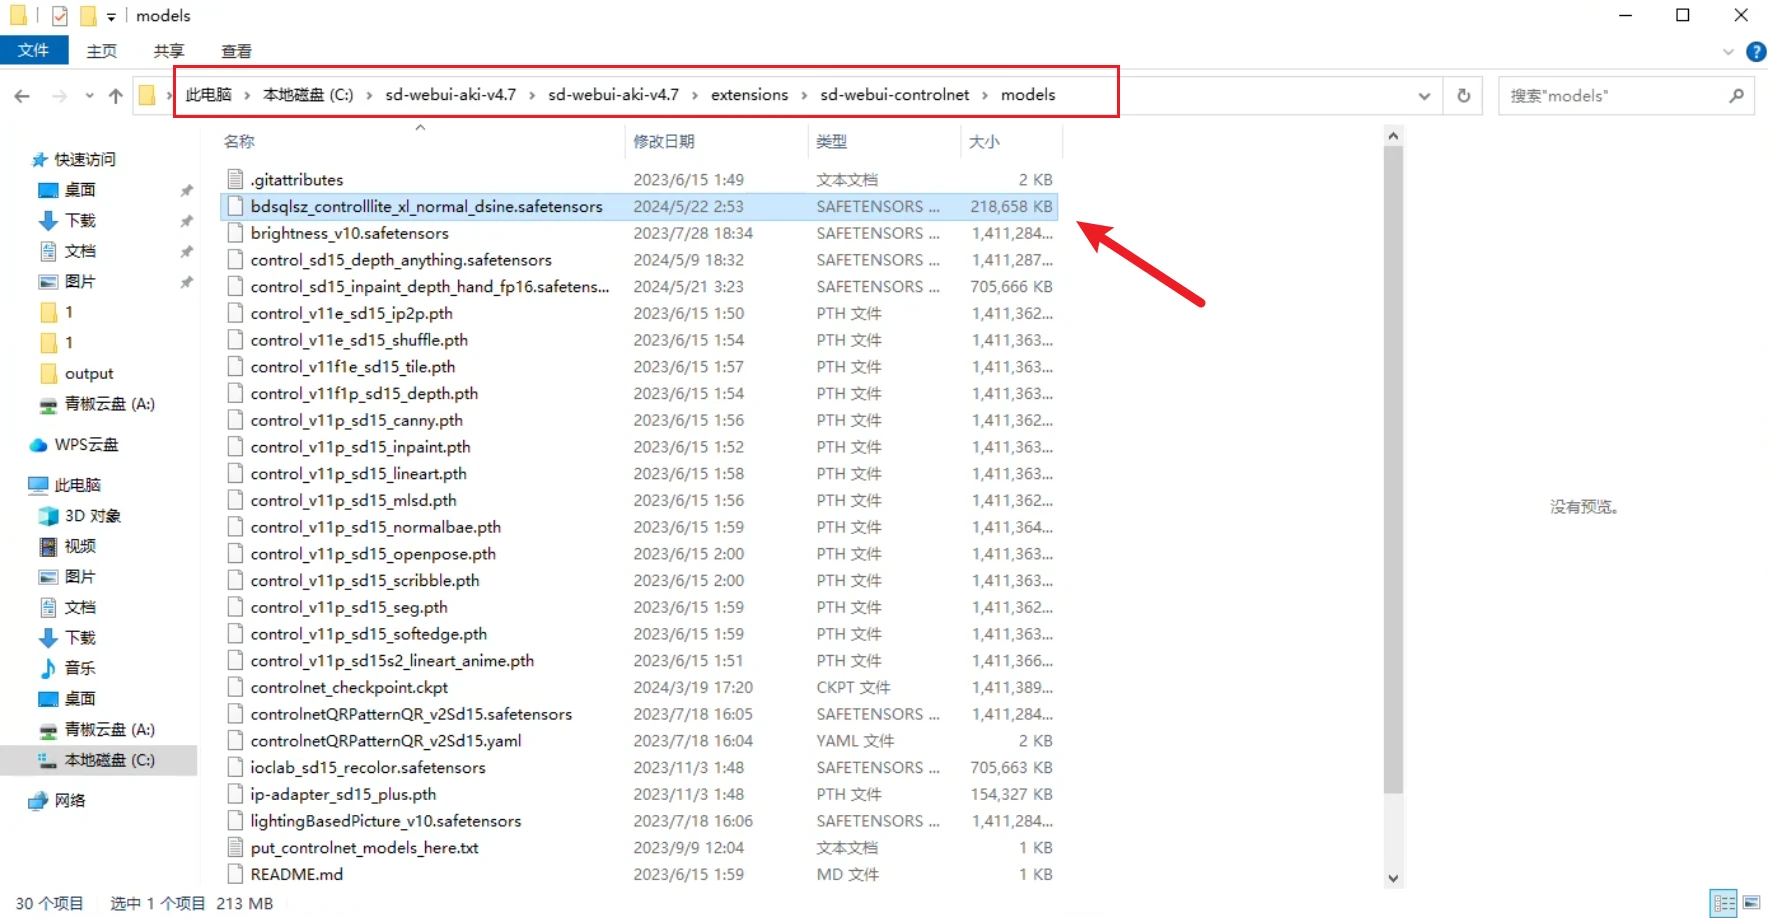Select controlnetQRPatternQR_v2Sd15.yaml file

[x=386, y=741]
